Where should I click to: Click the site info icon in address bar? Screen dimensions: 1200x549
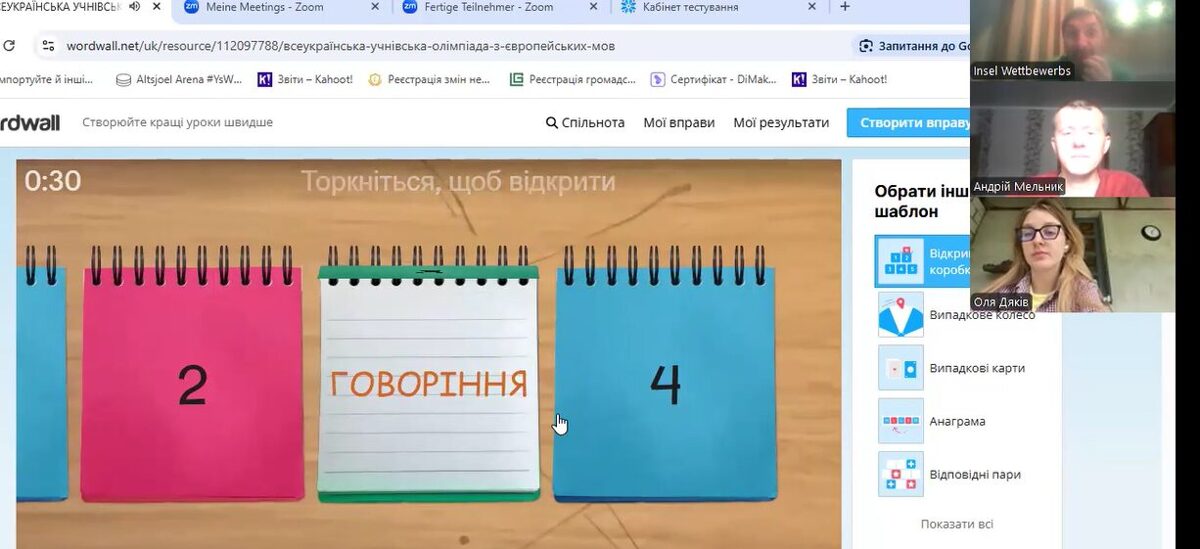pyautogui.click(x=47, y=46)
